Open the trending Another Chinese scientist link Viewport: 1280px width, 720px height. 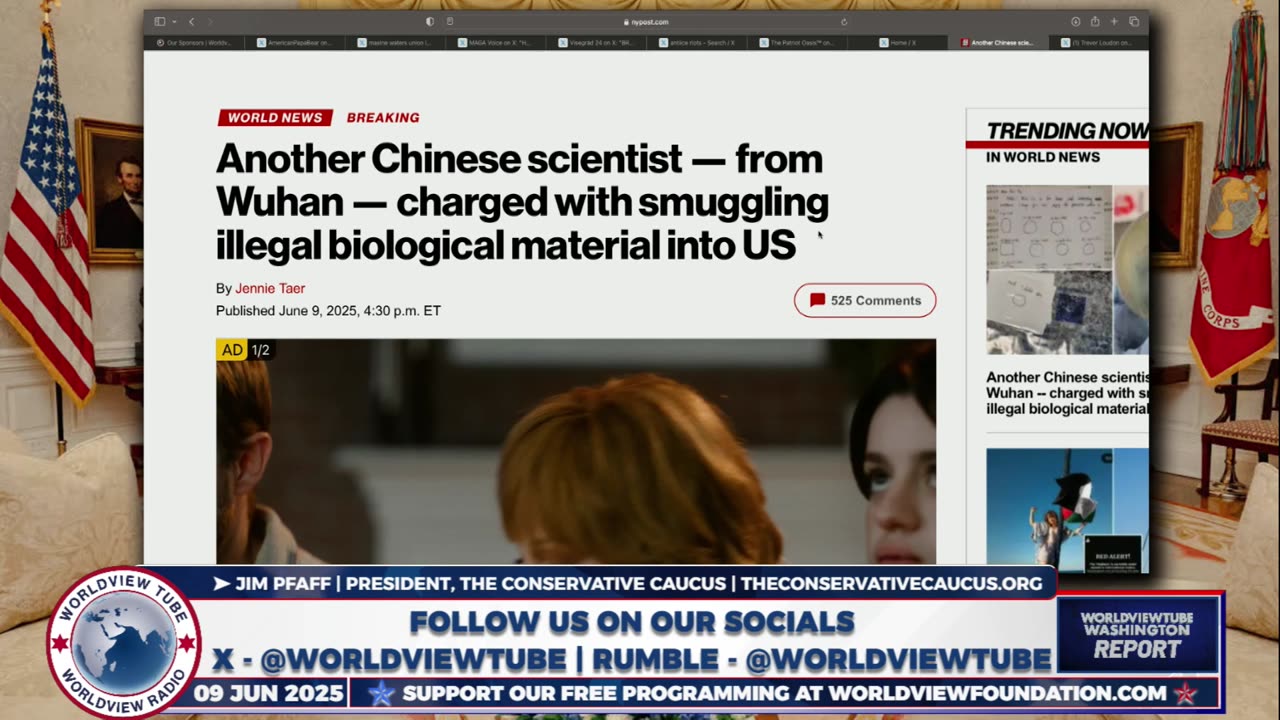(1066, 393)
